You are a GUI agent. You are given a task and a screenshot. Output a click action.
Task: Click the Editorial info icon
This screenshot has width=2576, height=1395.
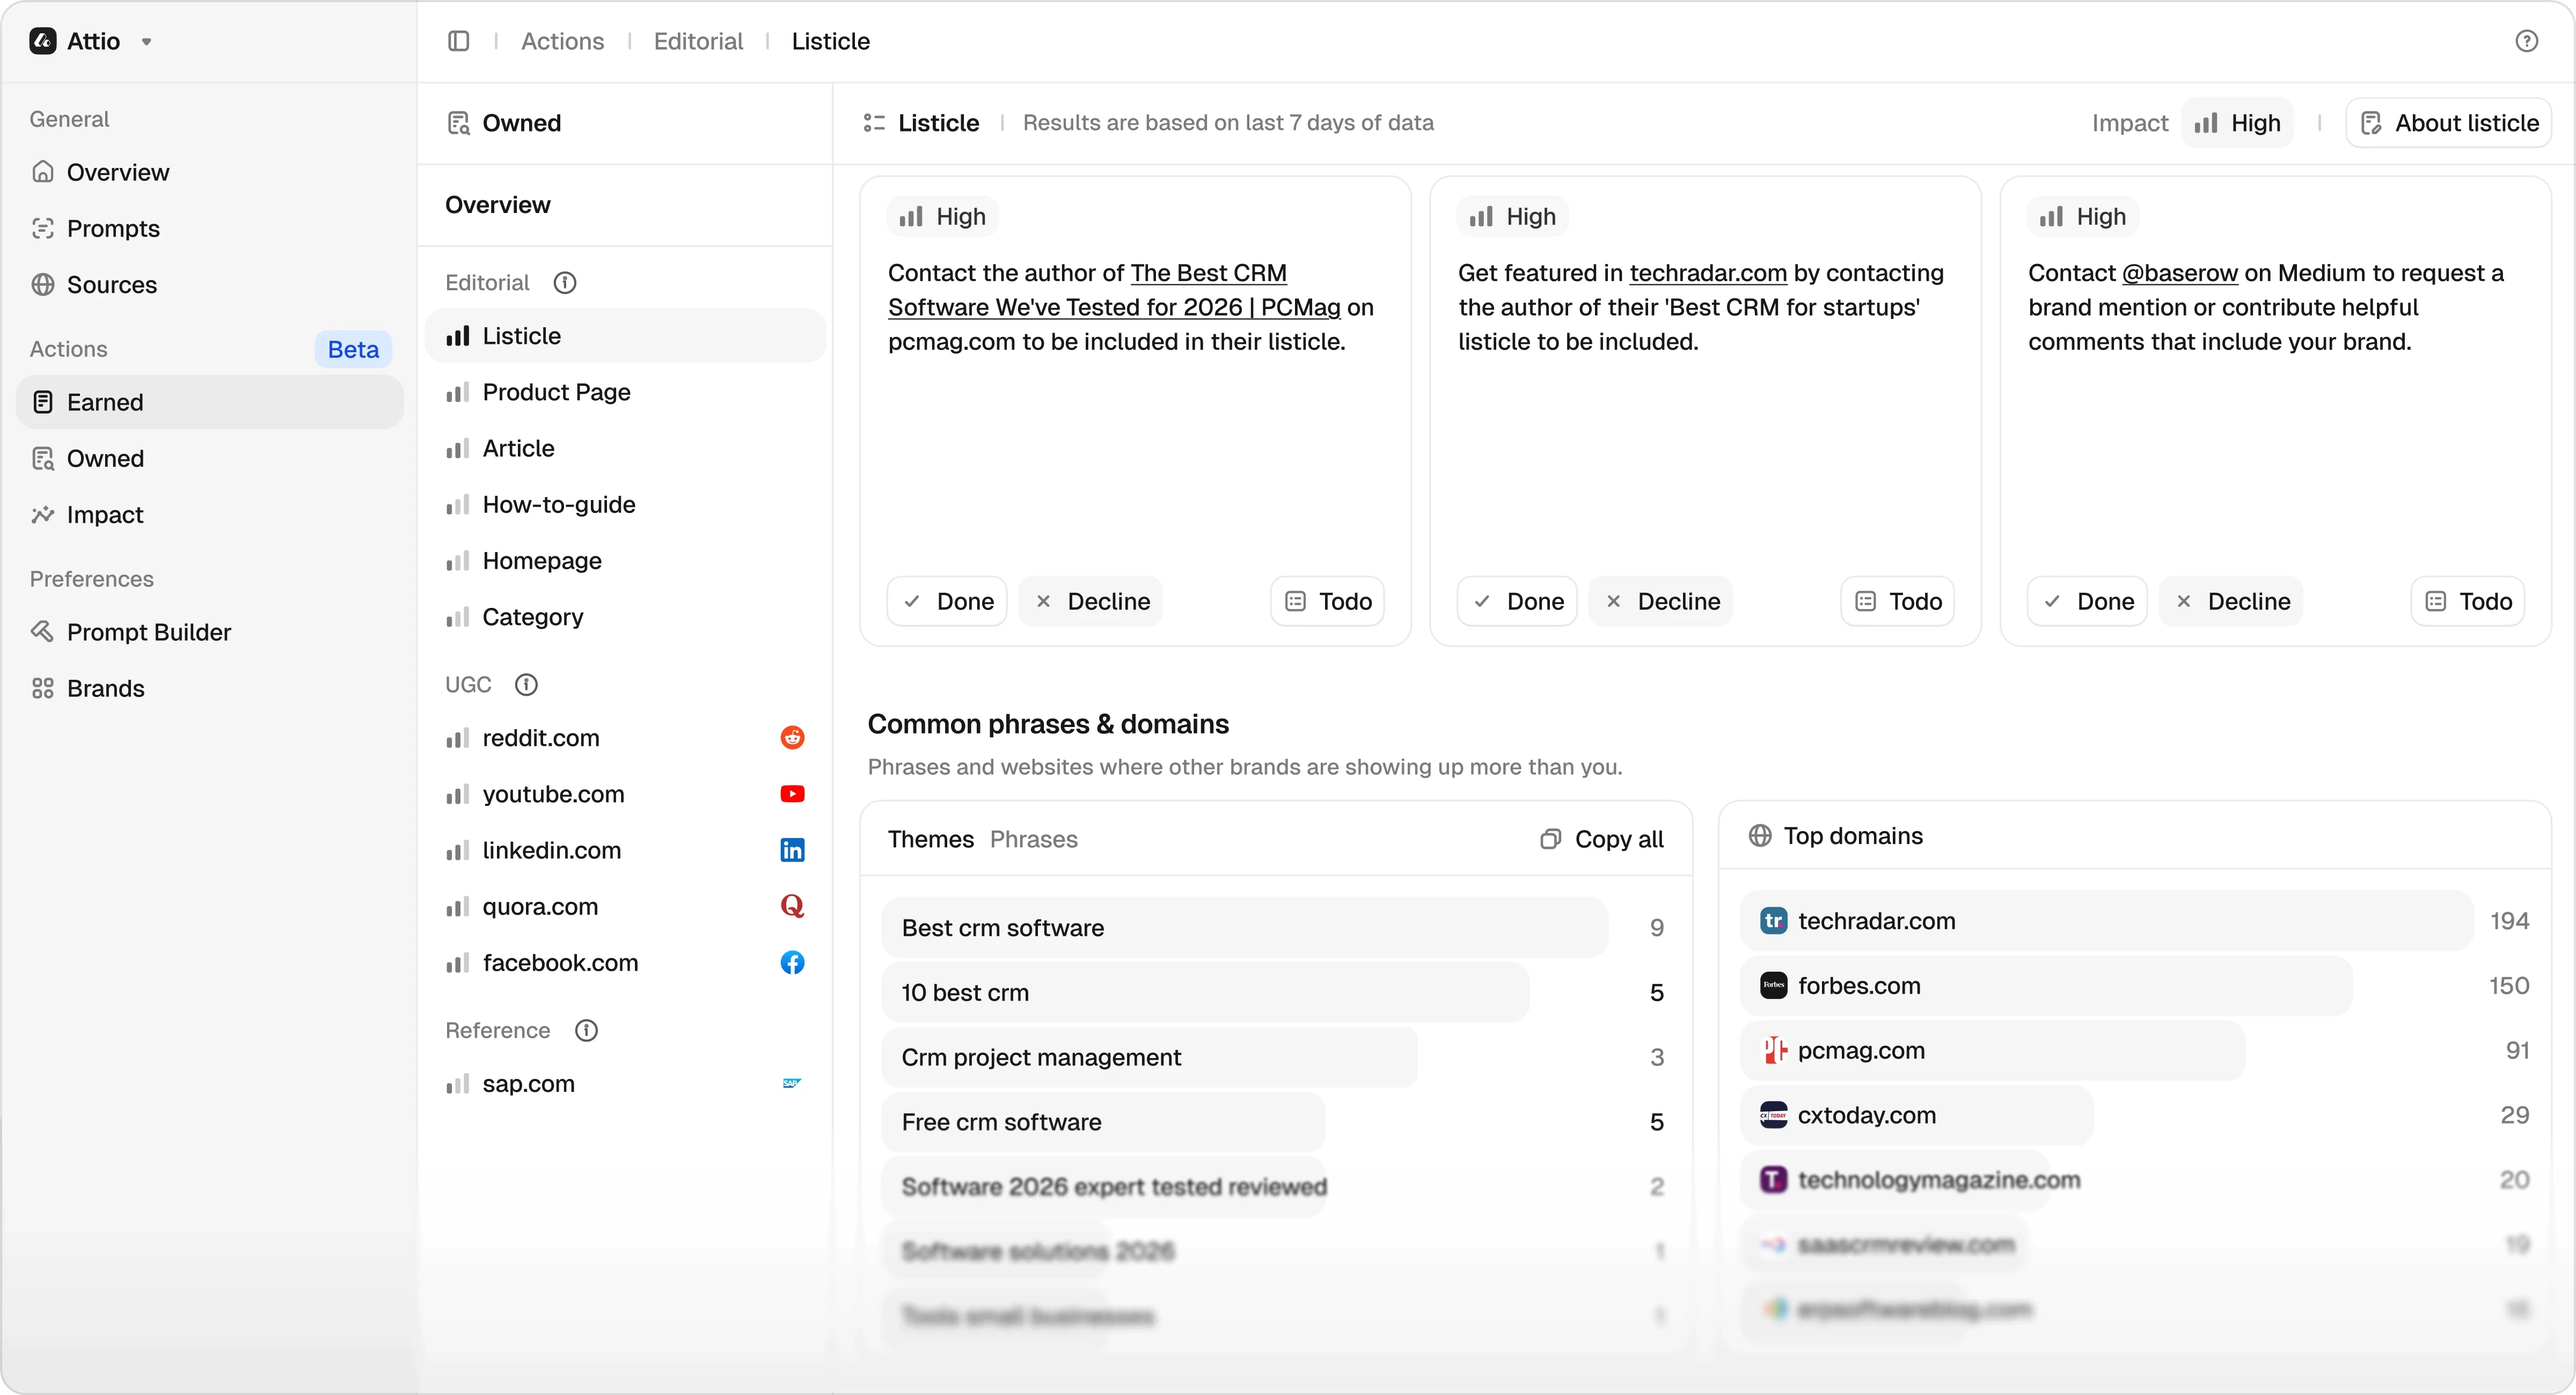565,283
